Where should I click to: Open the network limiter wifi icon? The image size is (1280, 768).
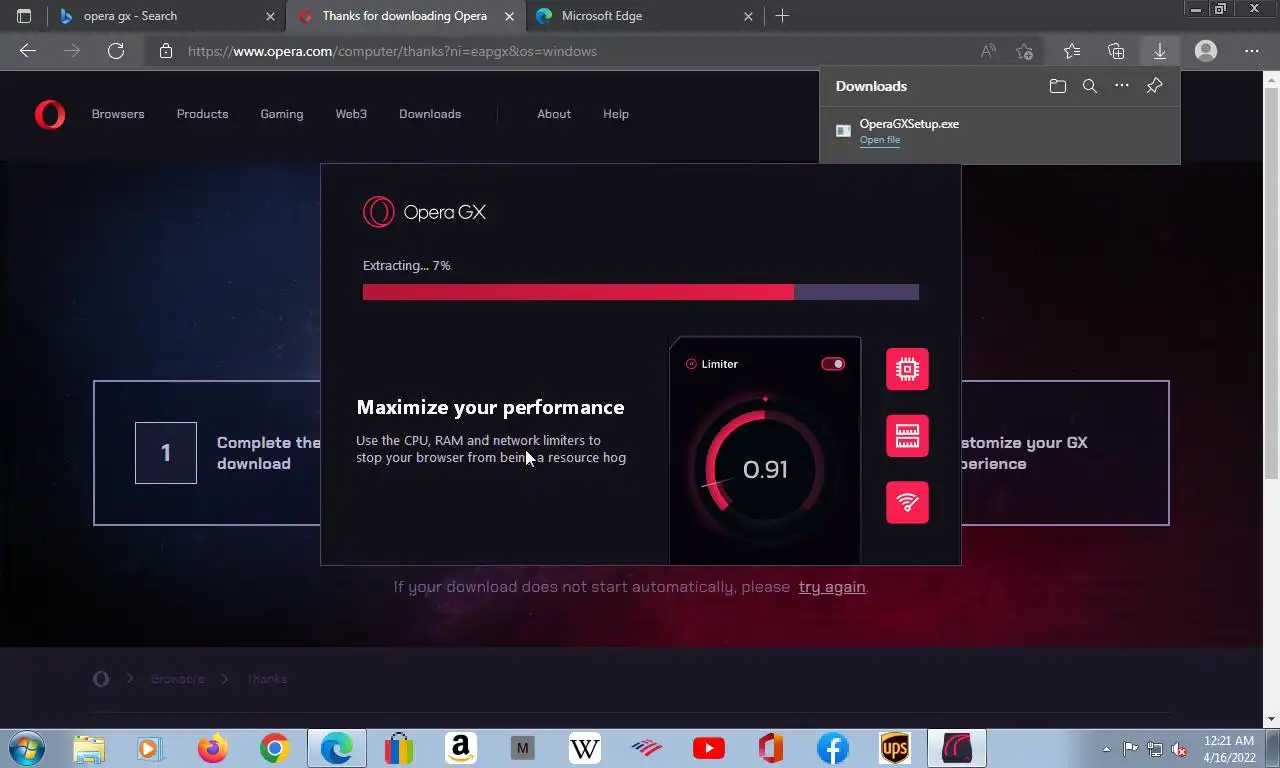[x=907, y=502]
